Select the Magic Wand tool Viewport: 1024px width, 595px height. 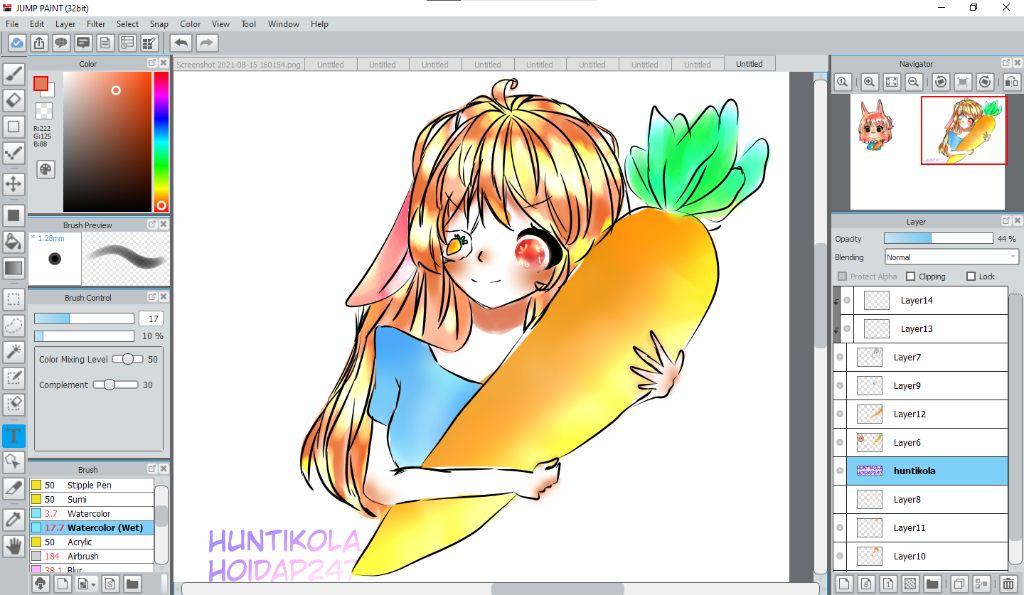pyautogui.click(x=14, y=351)
